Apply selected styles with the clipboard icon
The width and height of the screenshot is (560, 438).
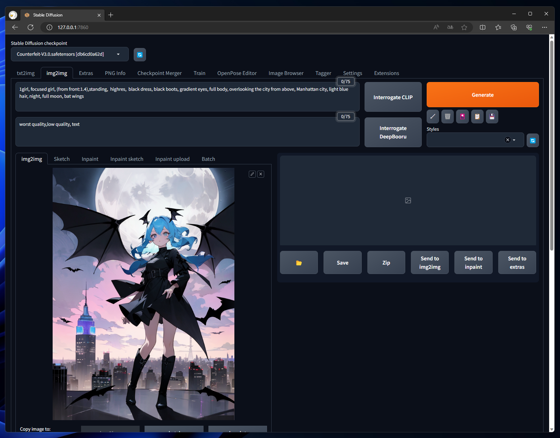click(x=477, y=116)
